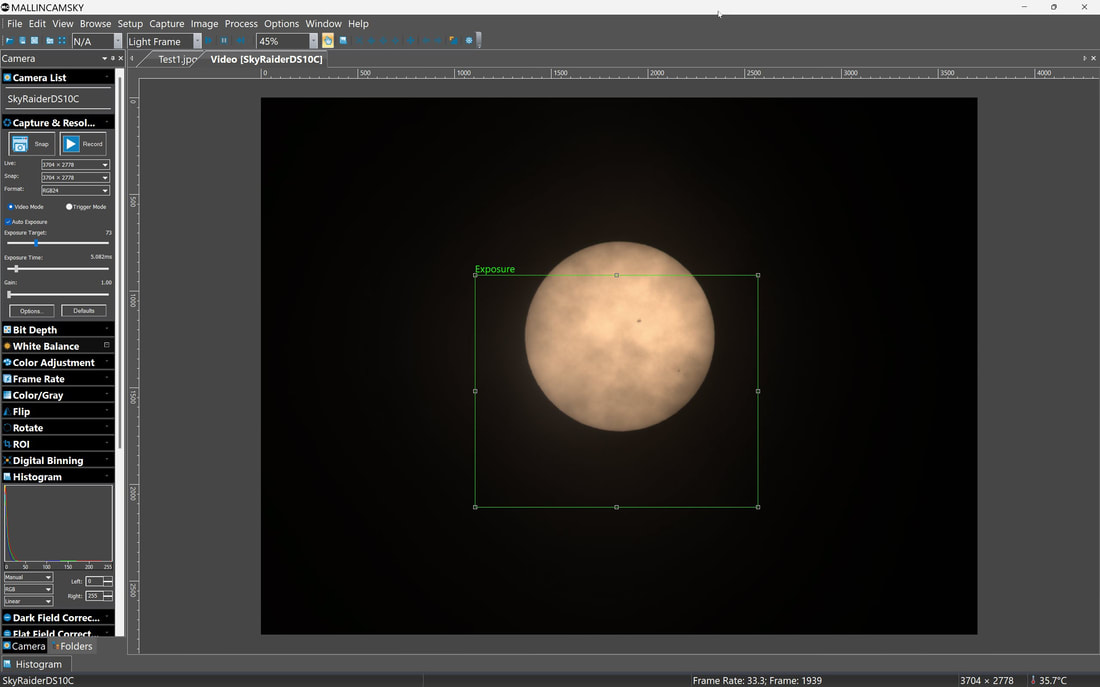Open the Snap resolution dropdown
This screenshot has width=1100, height=687.
[75, 178]
